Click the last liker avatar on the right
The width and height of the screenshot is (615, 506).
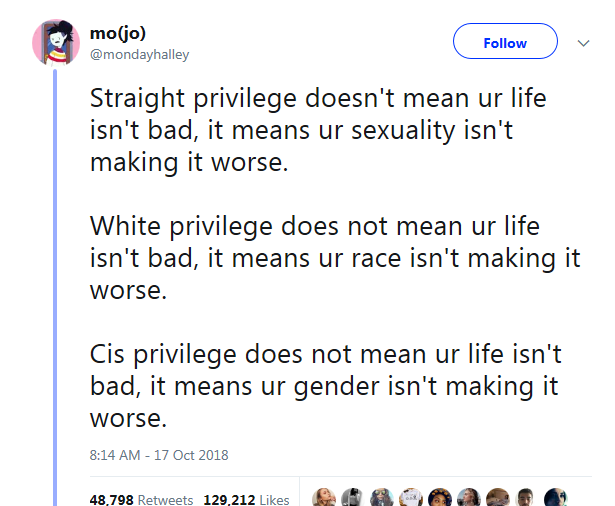pyautogui.click(x=556, y=497)
